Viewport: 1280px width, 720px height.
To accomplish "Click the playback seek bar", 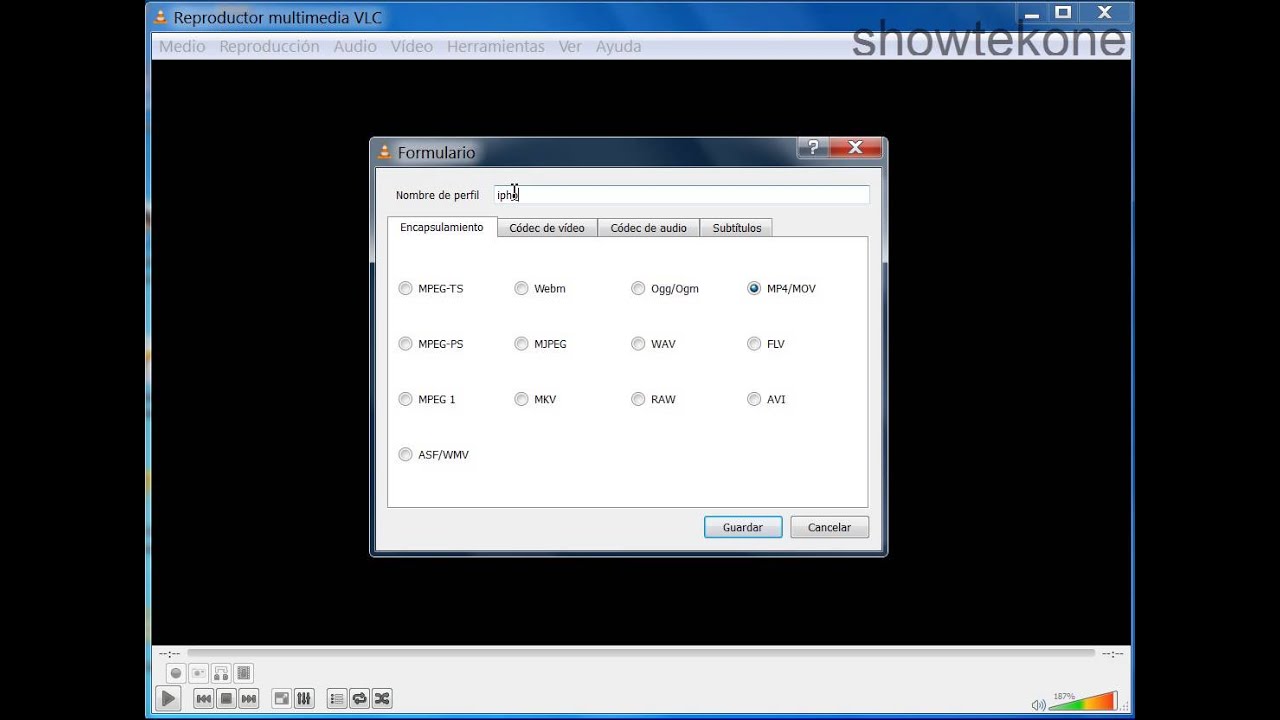I will [641, 653].
